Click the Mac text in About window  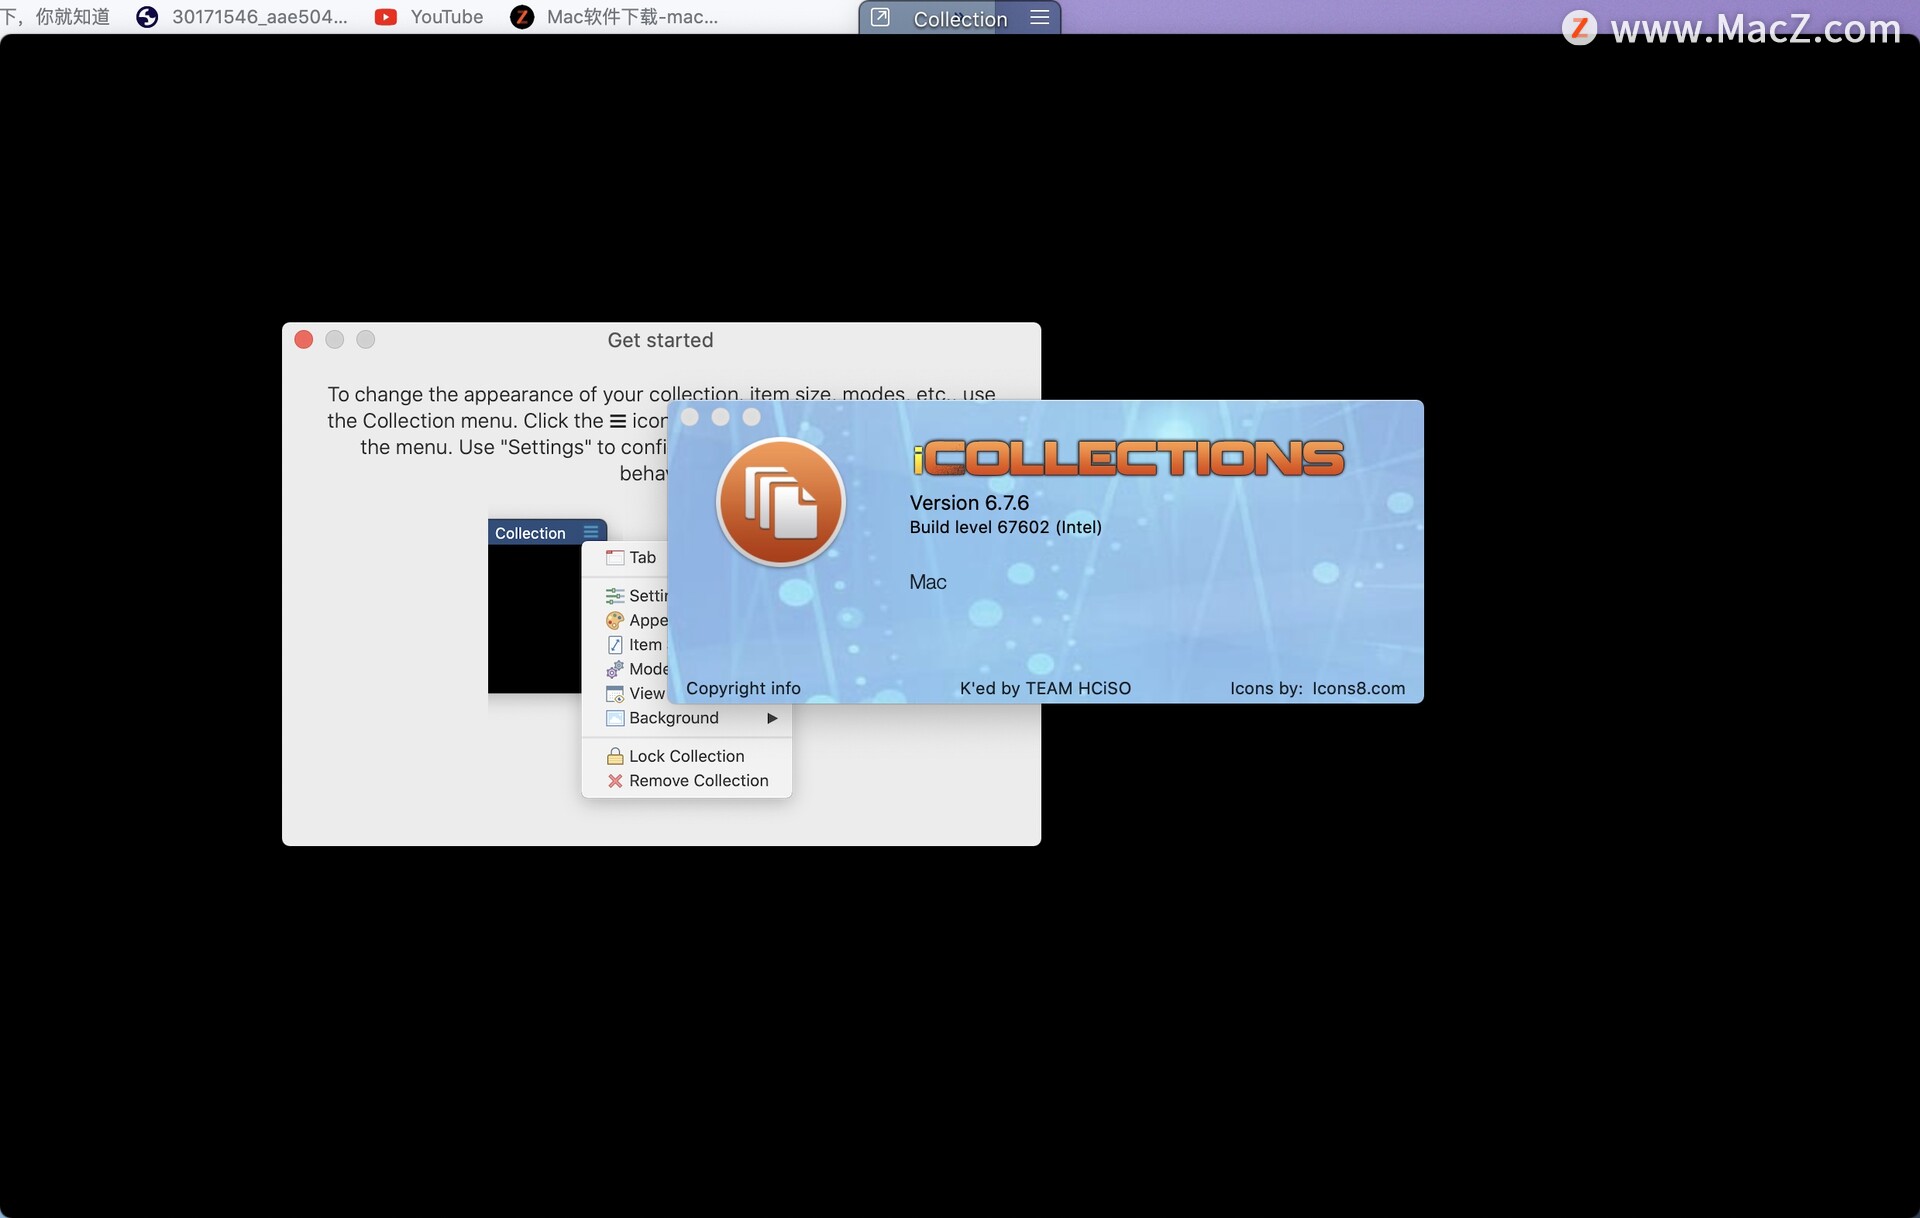[x=927, y=582]
